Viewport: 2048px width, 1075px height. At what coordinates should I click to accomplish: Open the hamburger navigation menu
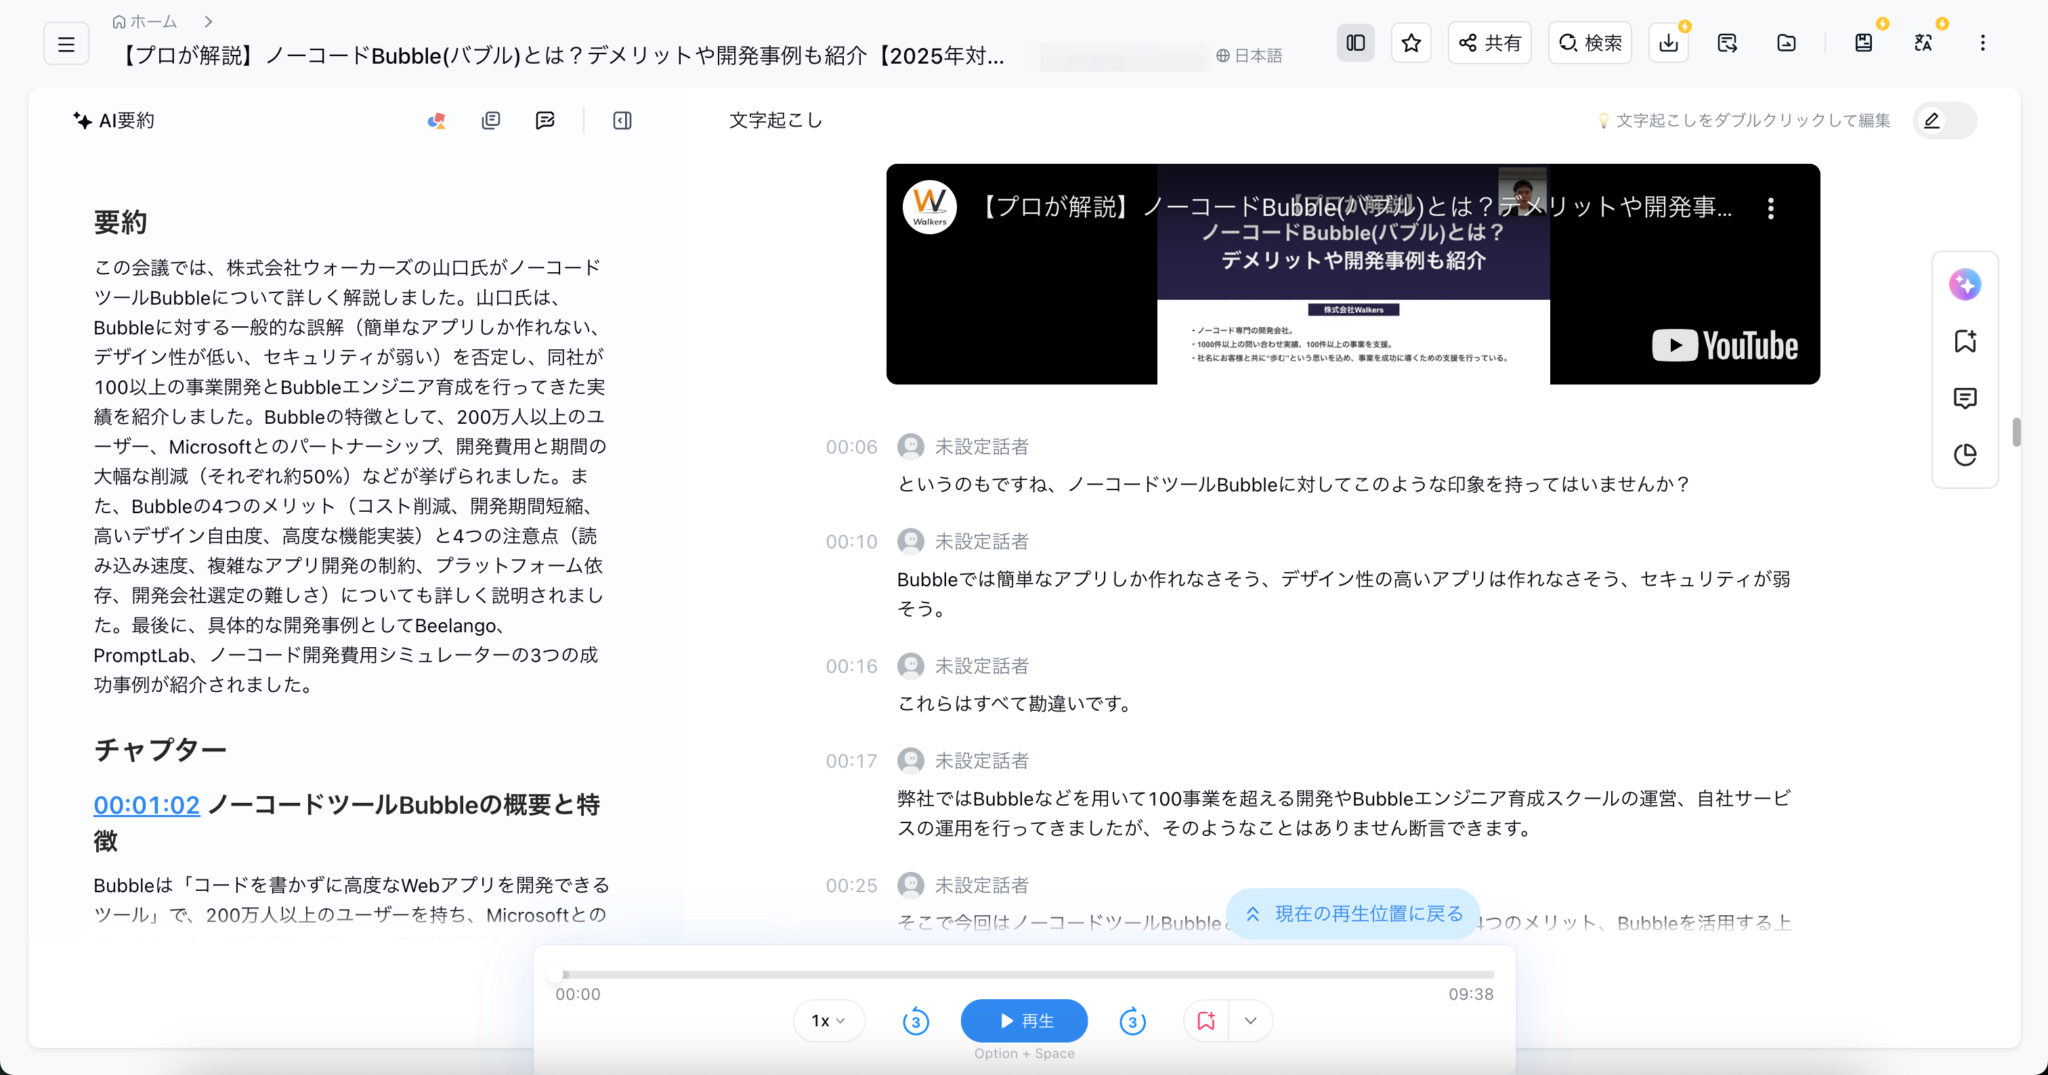pyautogui.click(x=66, y=43)
